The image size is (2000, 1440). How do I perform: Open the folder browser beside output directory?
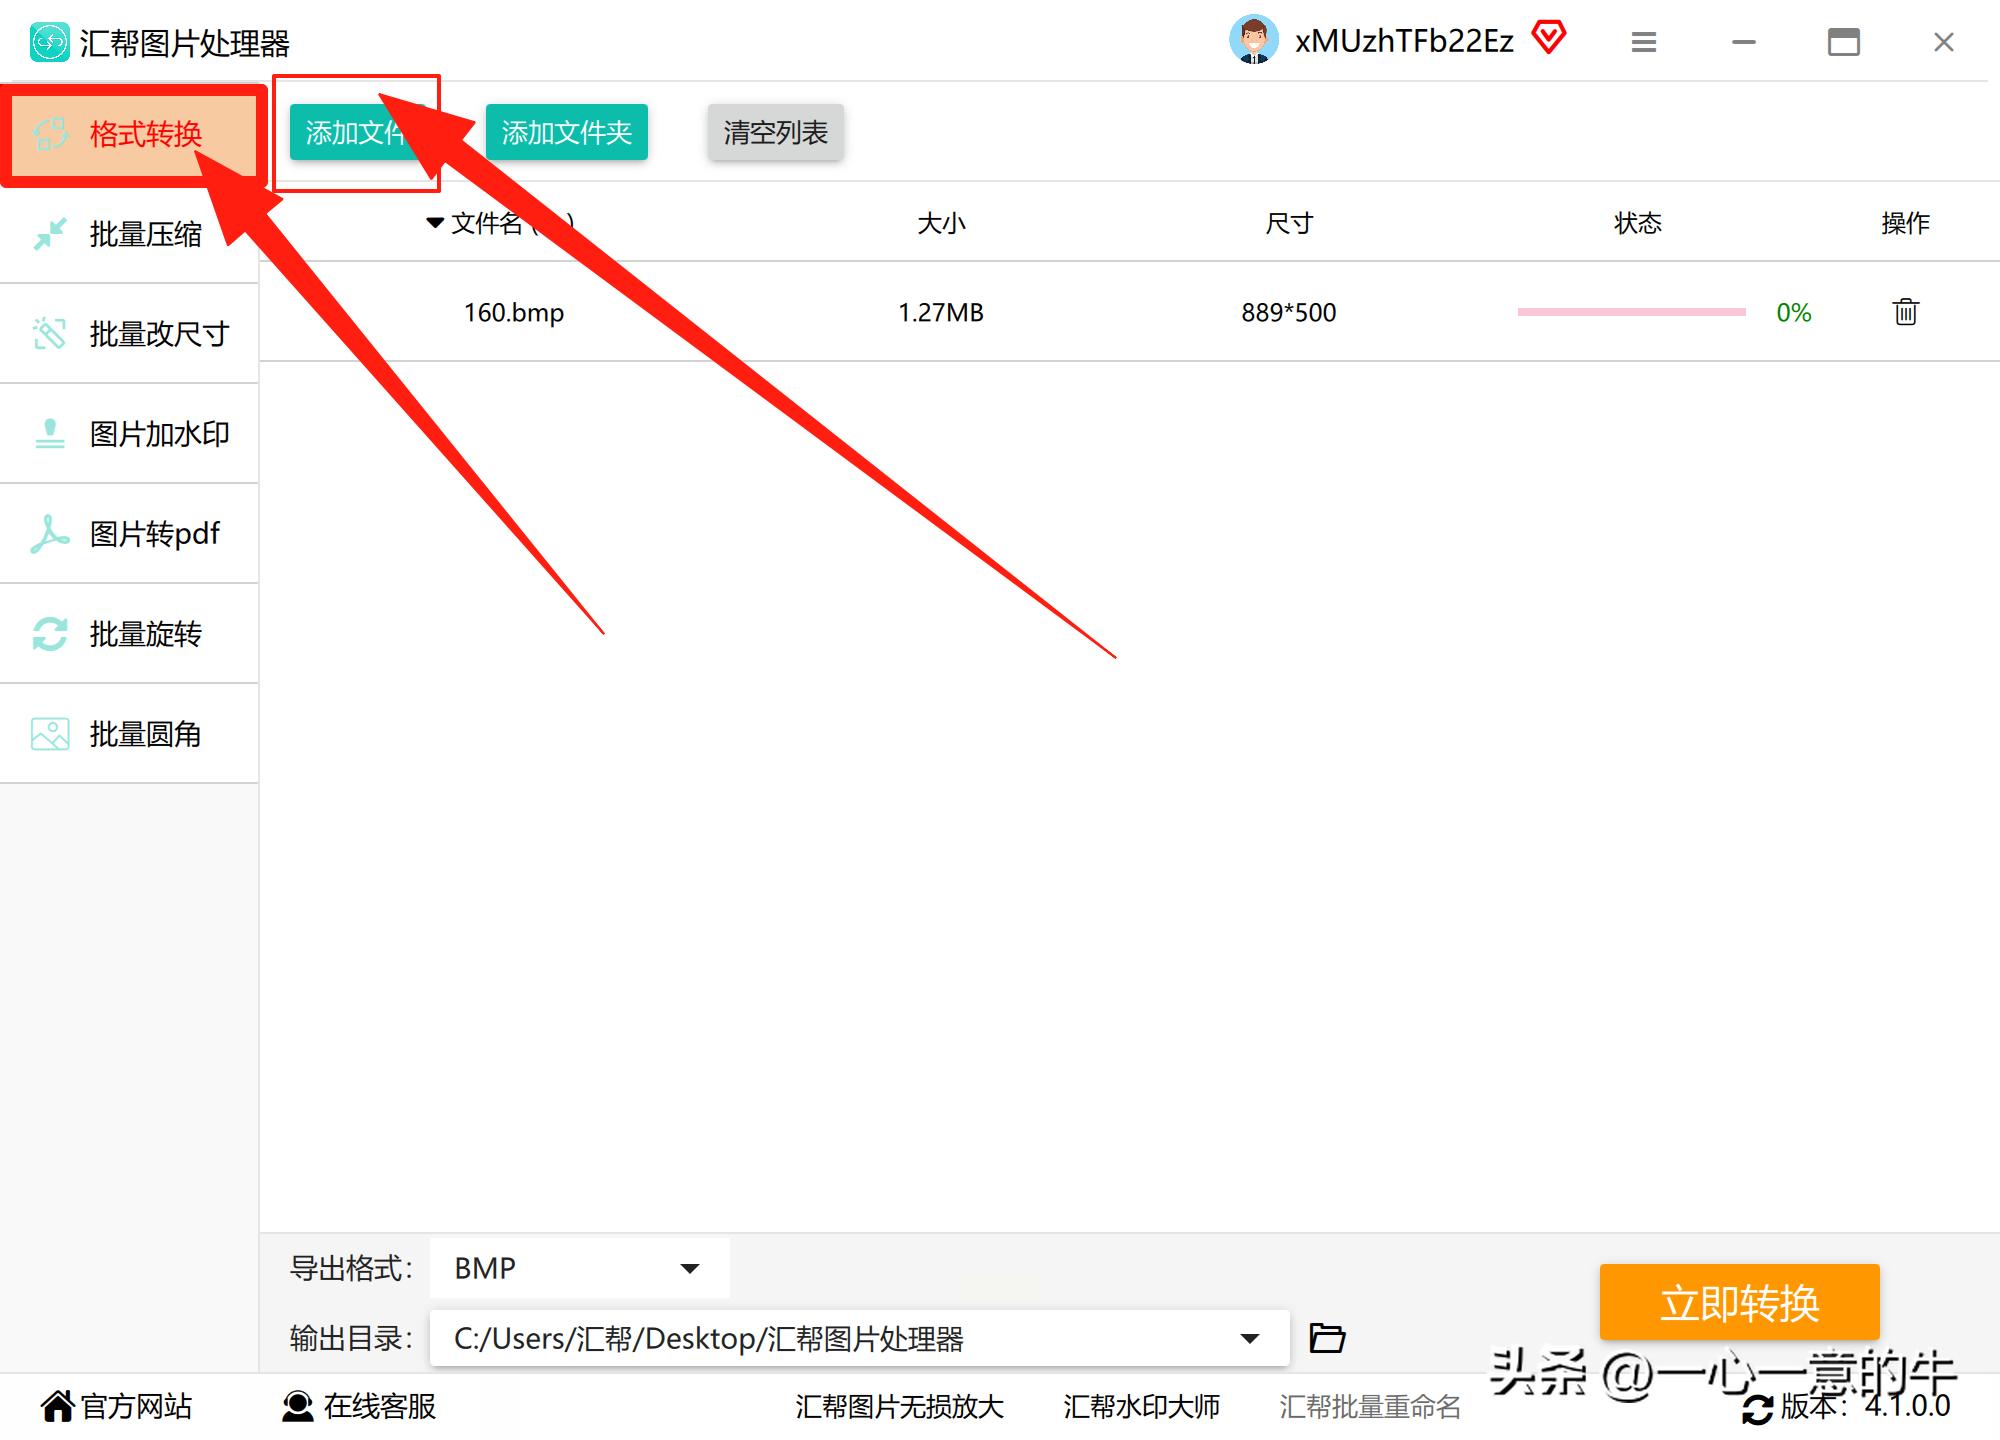1327,1337
